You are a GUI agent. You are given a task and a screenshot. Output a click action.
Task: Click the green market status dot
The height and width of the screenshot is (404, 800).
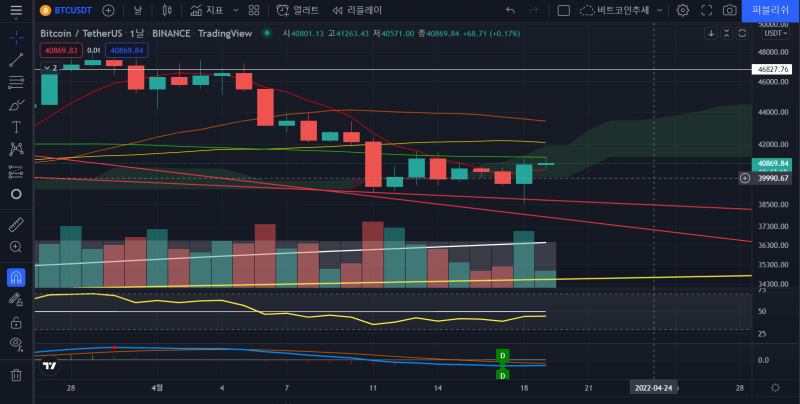pos(266,33)
